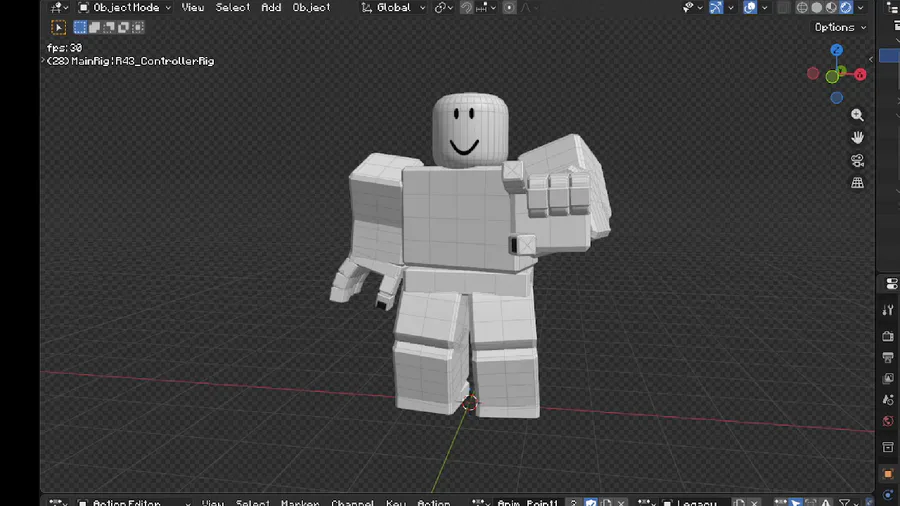
Task: Open the View Layer properties tab
Action: tap(889, 379)
